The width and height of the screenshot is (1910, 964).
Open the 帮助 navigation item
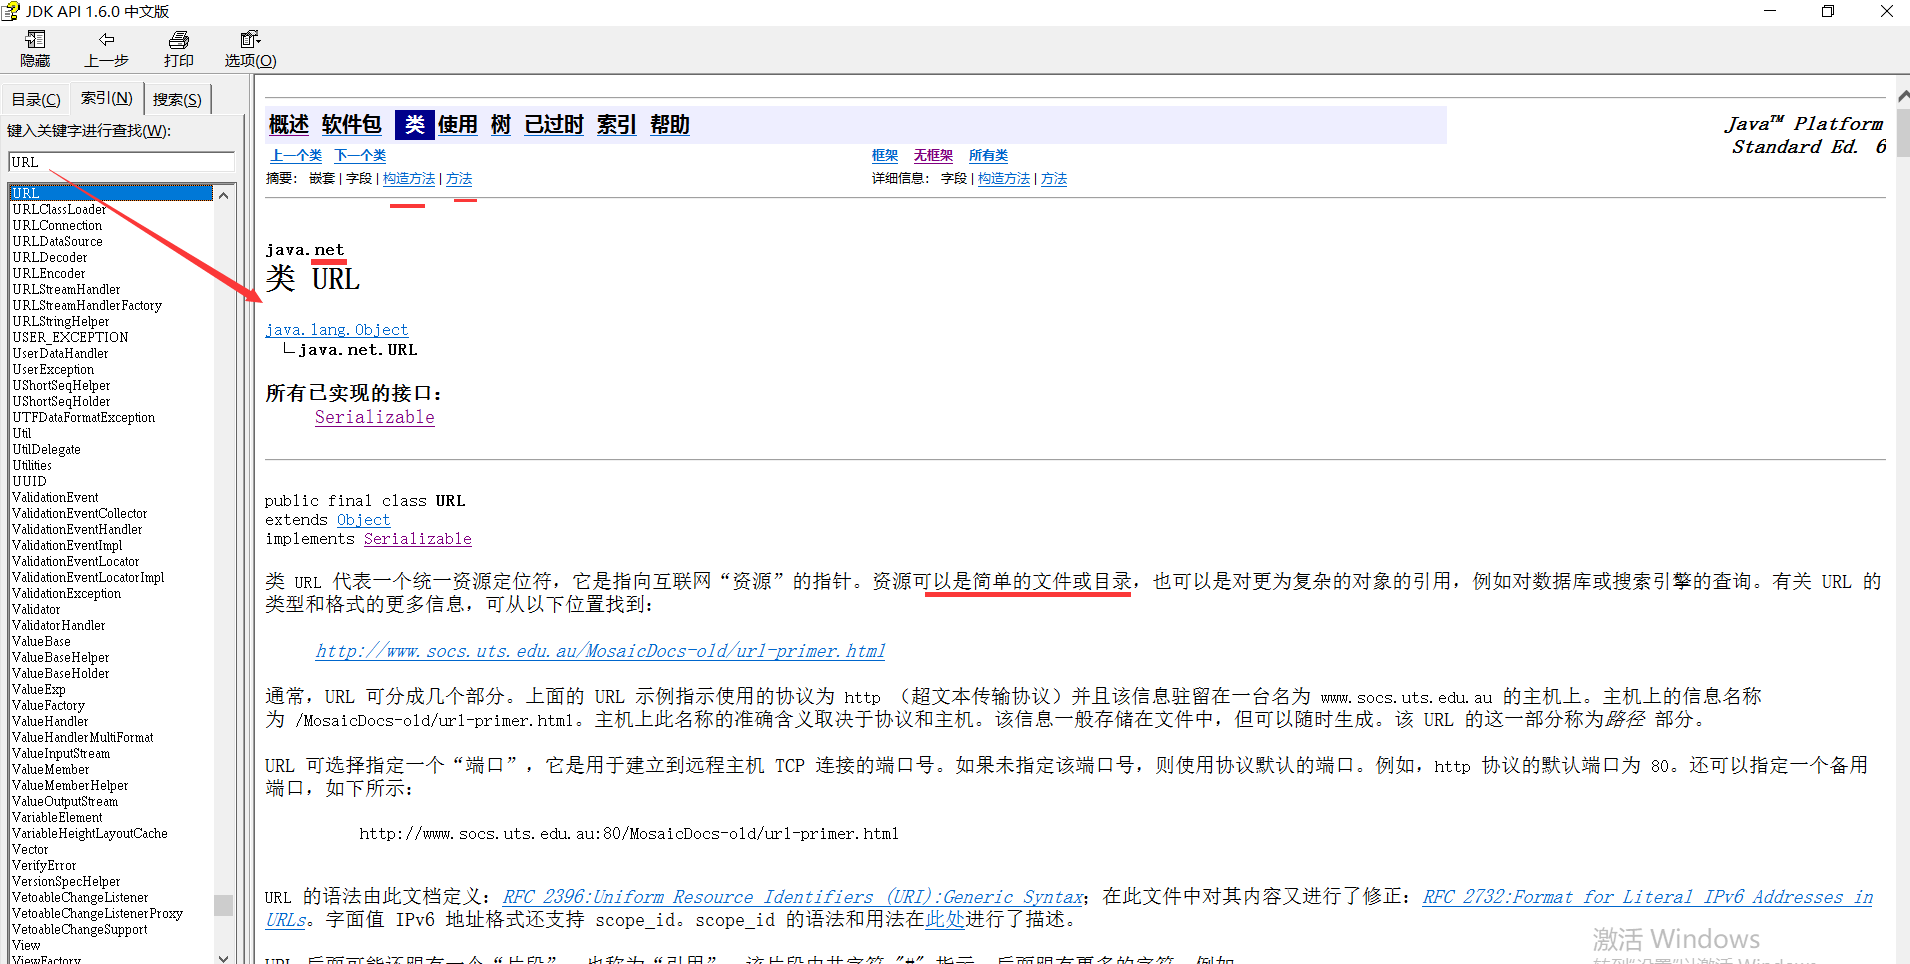pyautogui.click(x=669, y=124)
